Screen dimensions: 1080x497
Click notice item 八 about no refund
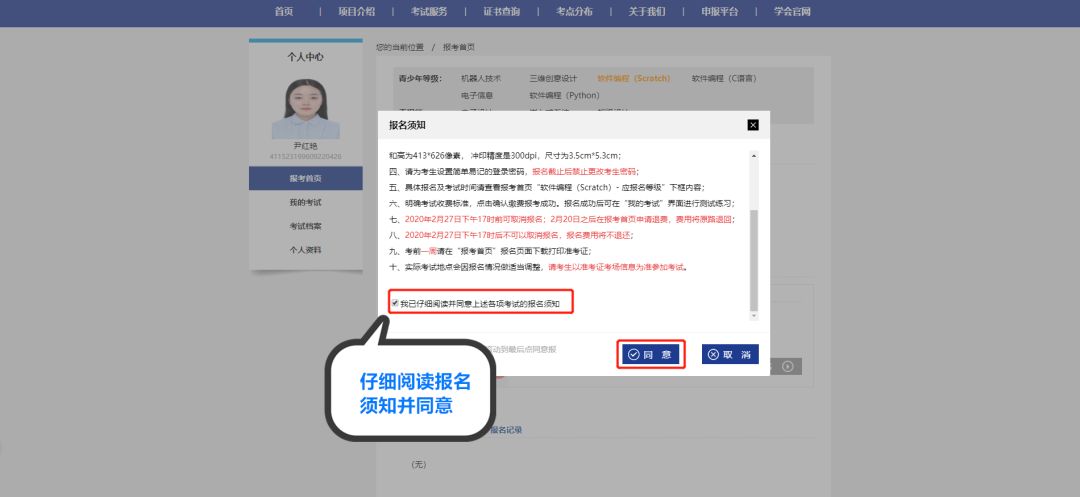[x=510, y=235]
